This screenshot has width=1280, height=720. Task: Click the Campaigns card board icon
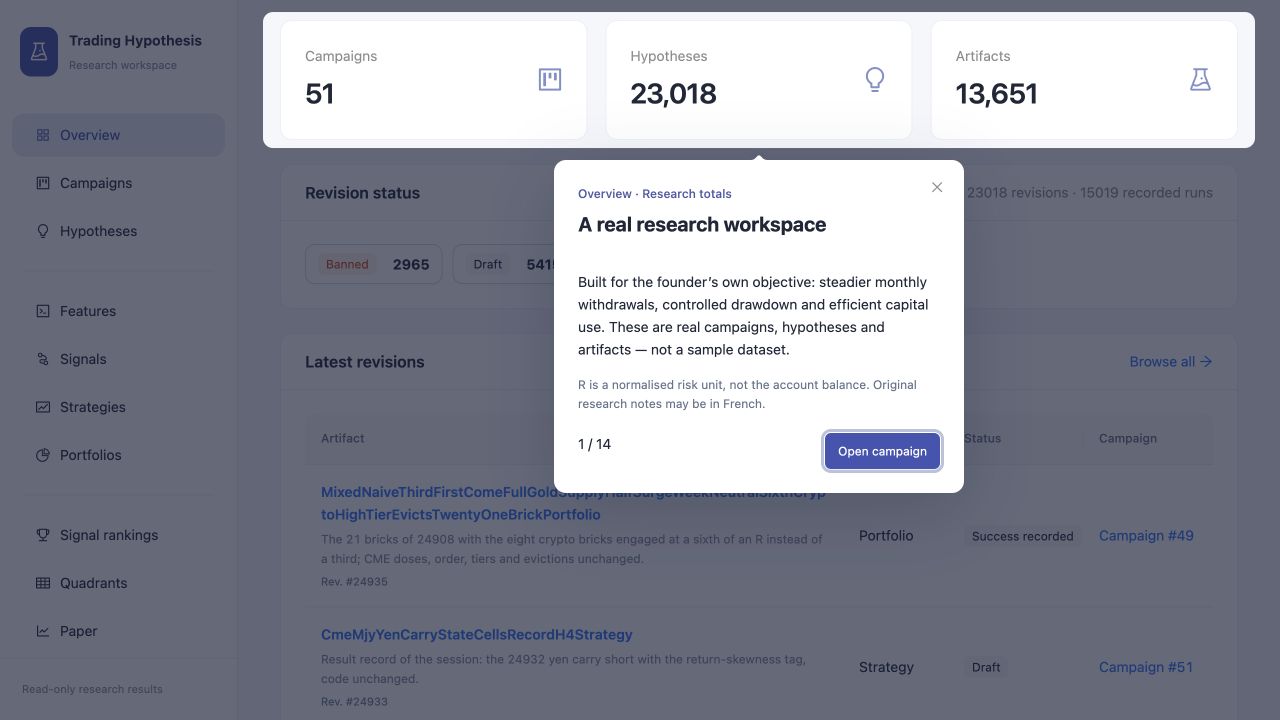[550, 80]
